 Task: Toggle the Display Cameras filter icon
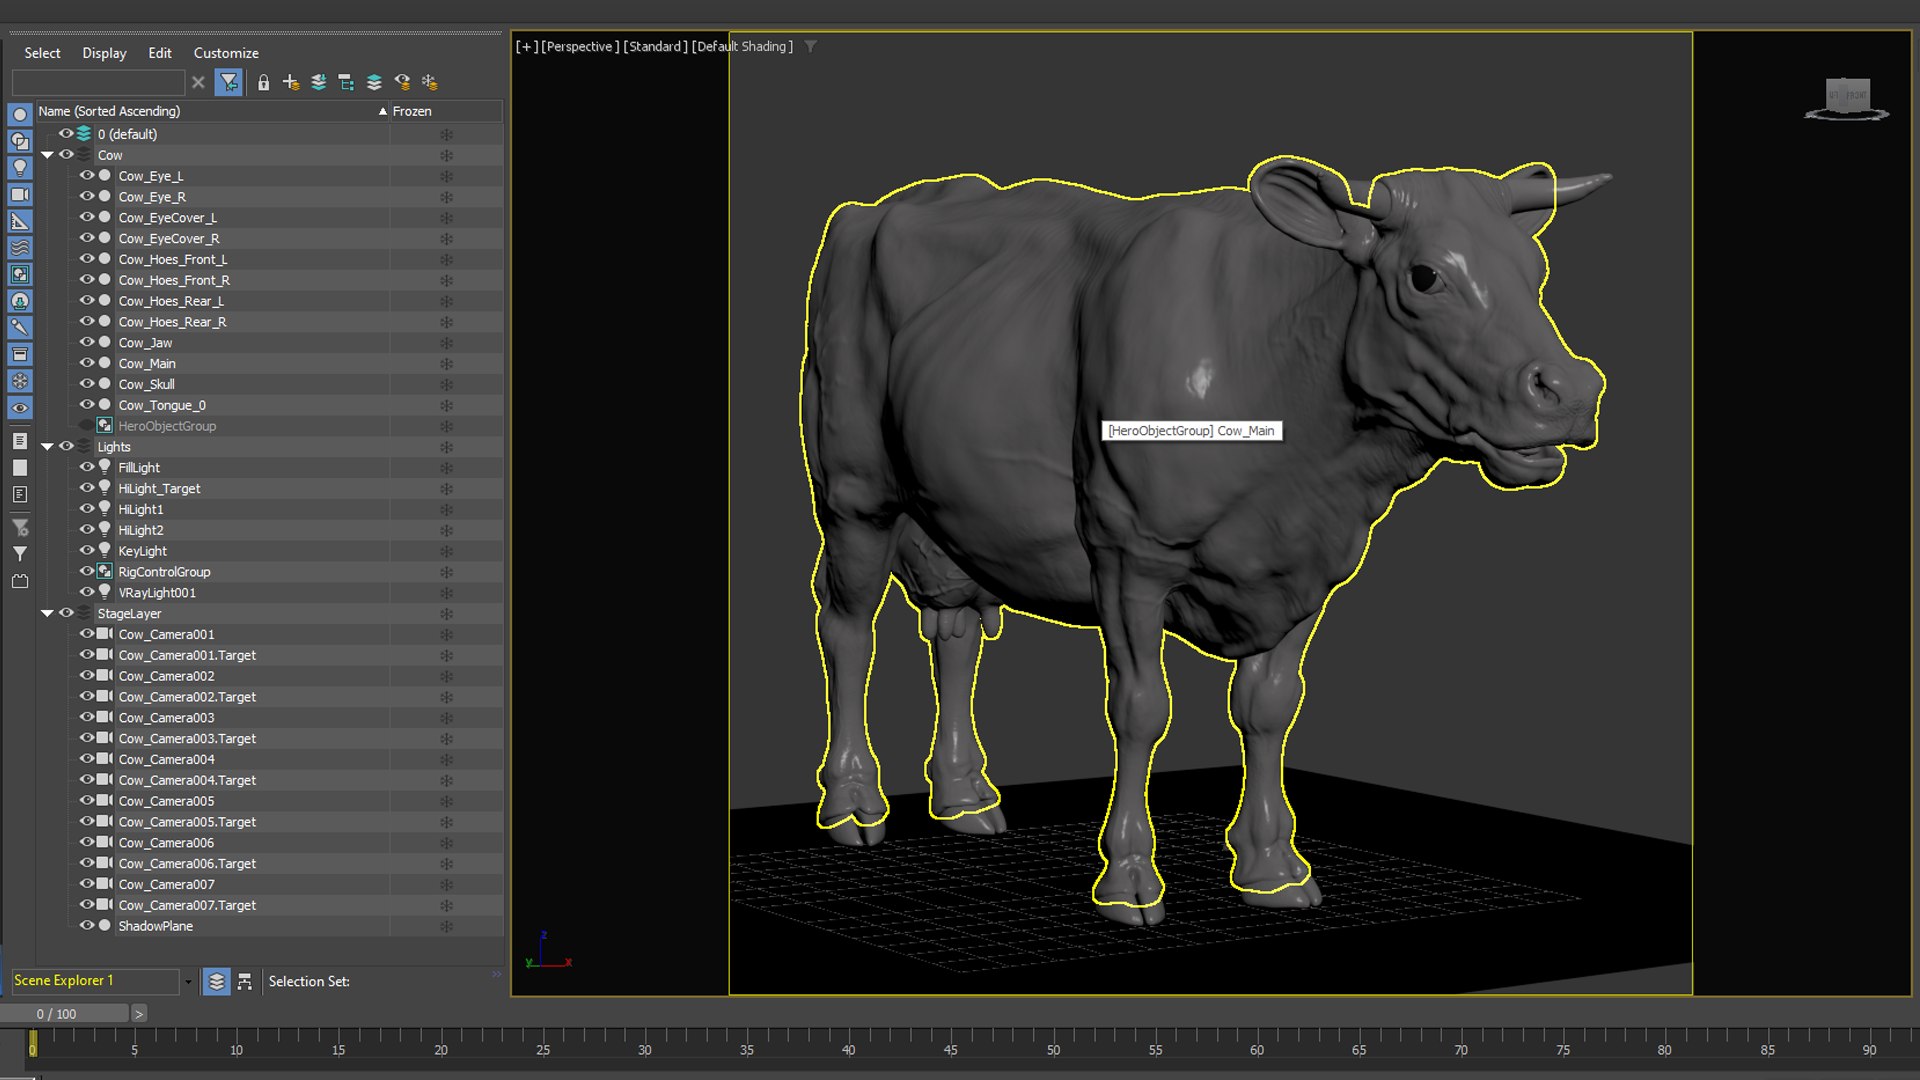(19, 194)
